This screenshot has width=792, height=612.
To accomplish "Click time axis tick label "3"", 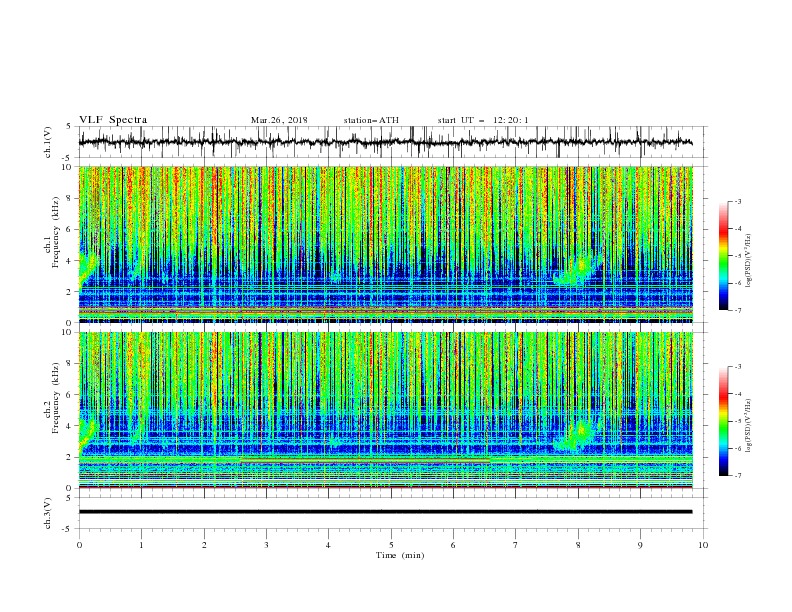I will (266, 545).
